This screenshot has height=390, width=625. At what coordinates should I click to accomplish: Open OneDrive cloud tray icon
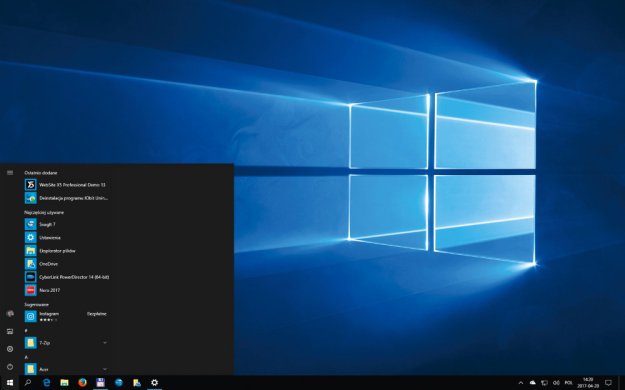533,383
